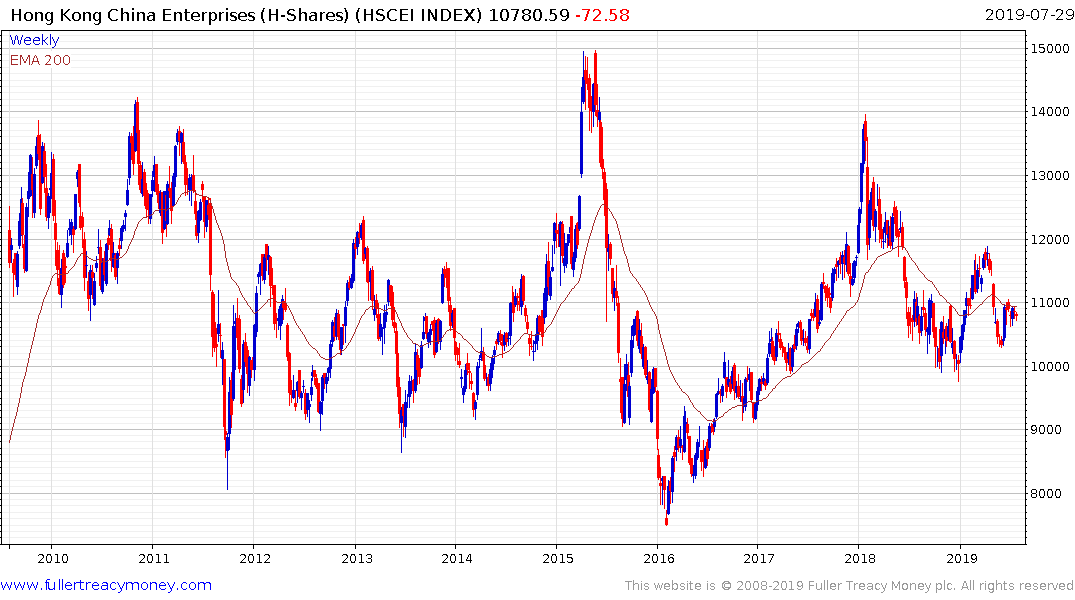Click the 12000 price axis label
Image resolution: width=1075 pixels, height=600 pixels.
click(x=1050, y=239)
